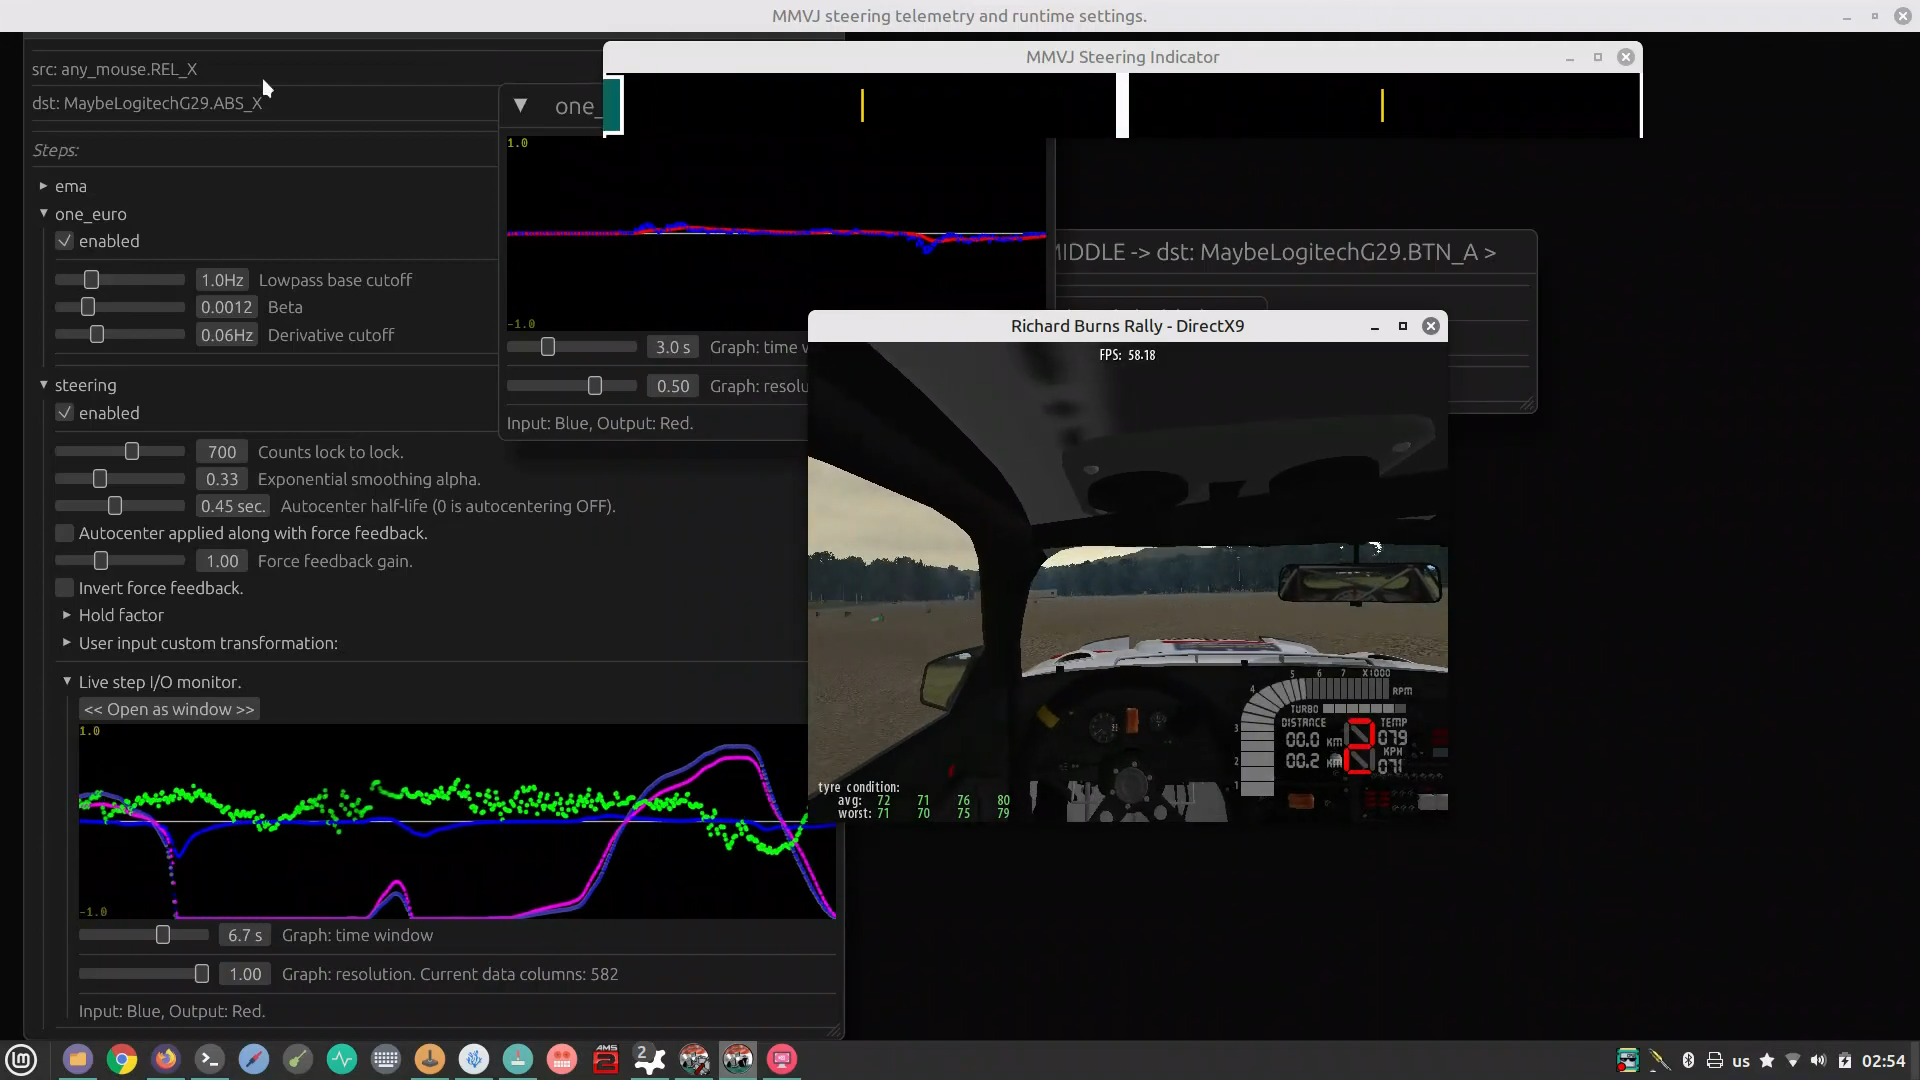Click the AMS2 taskbar icon
1920x1080 pixels.
[606, 1059]
